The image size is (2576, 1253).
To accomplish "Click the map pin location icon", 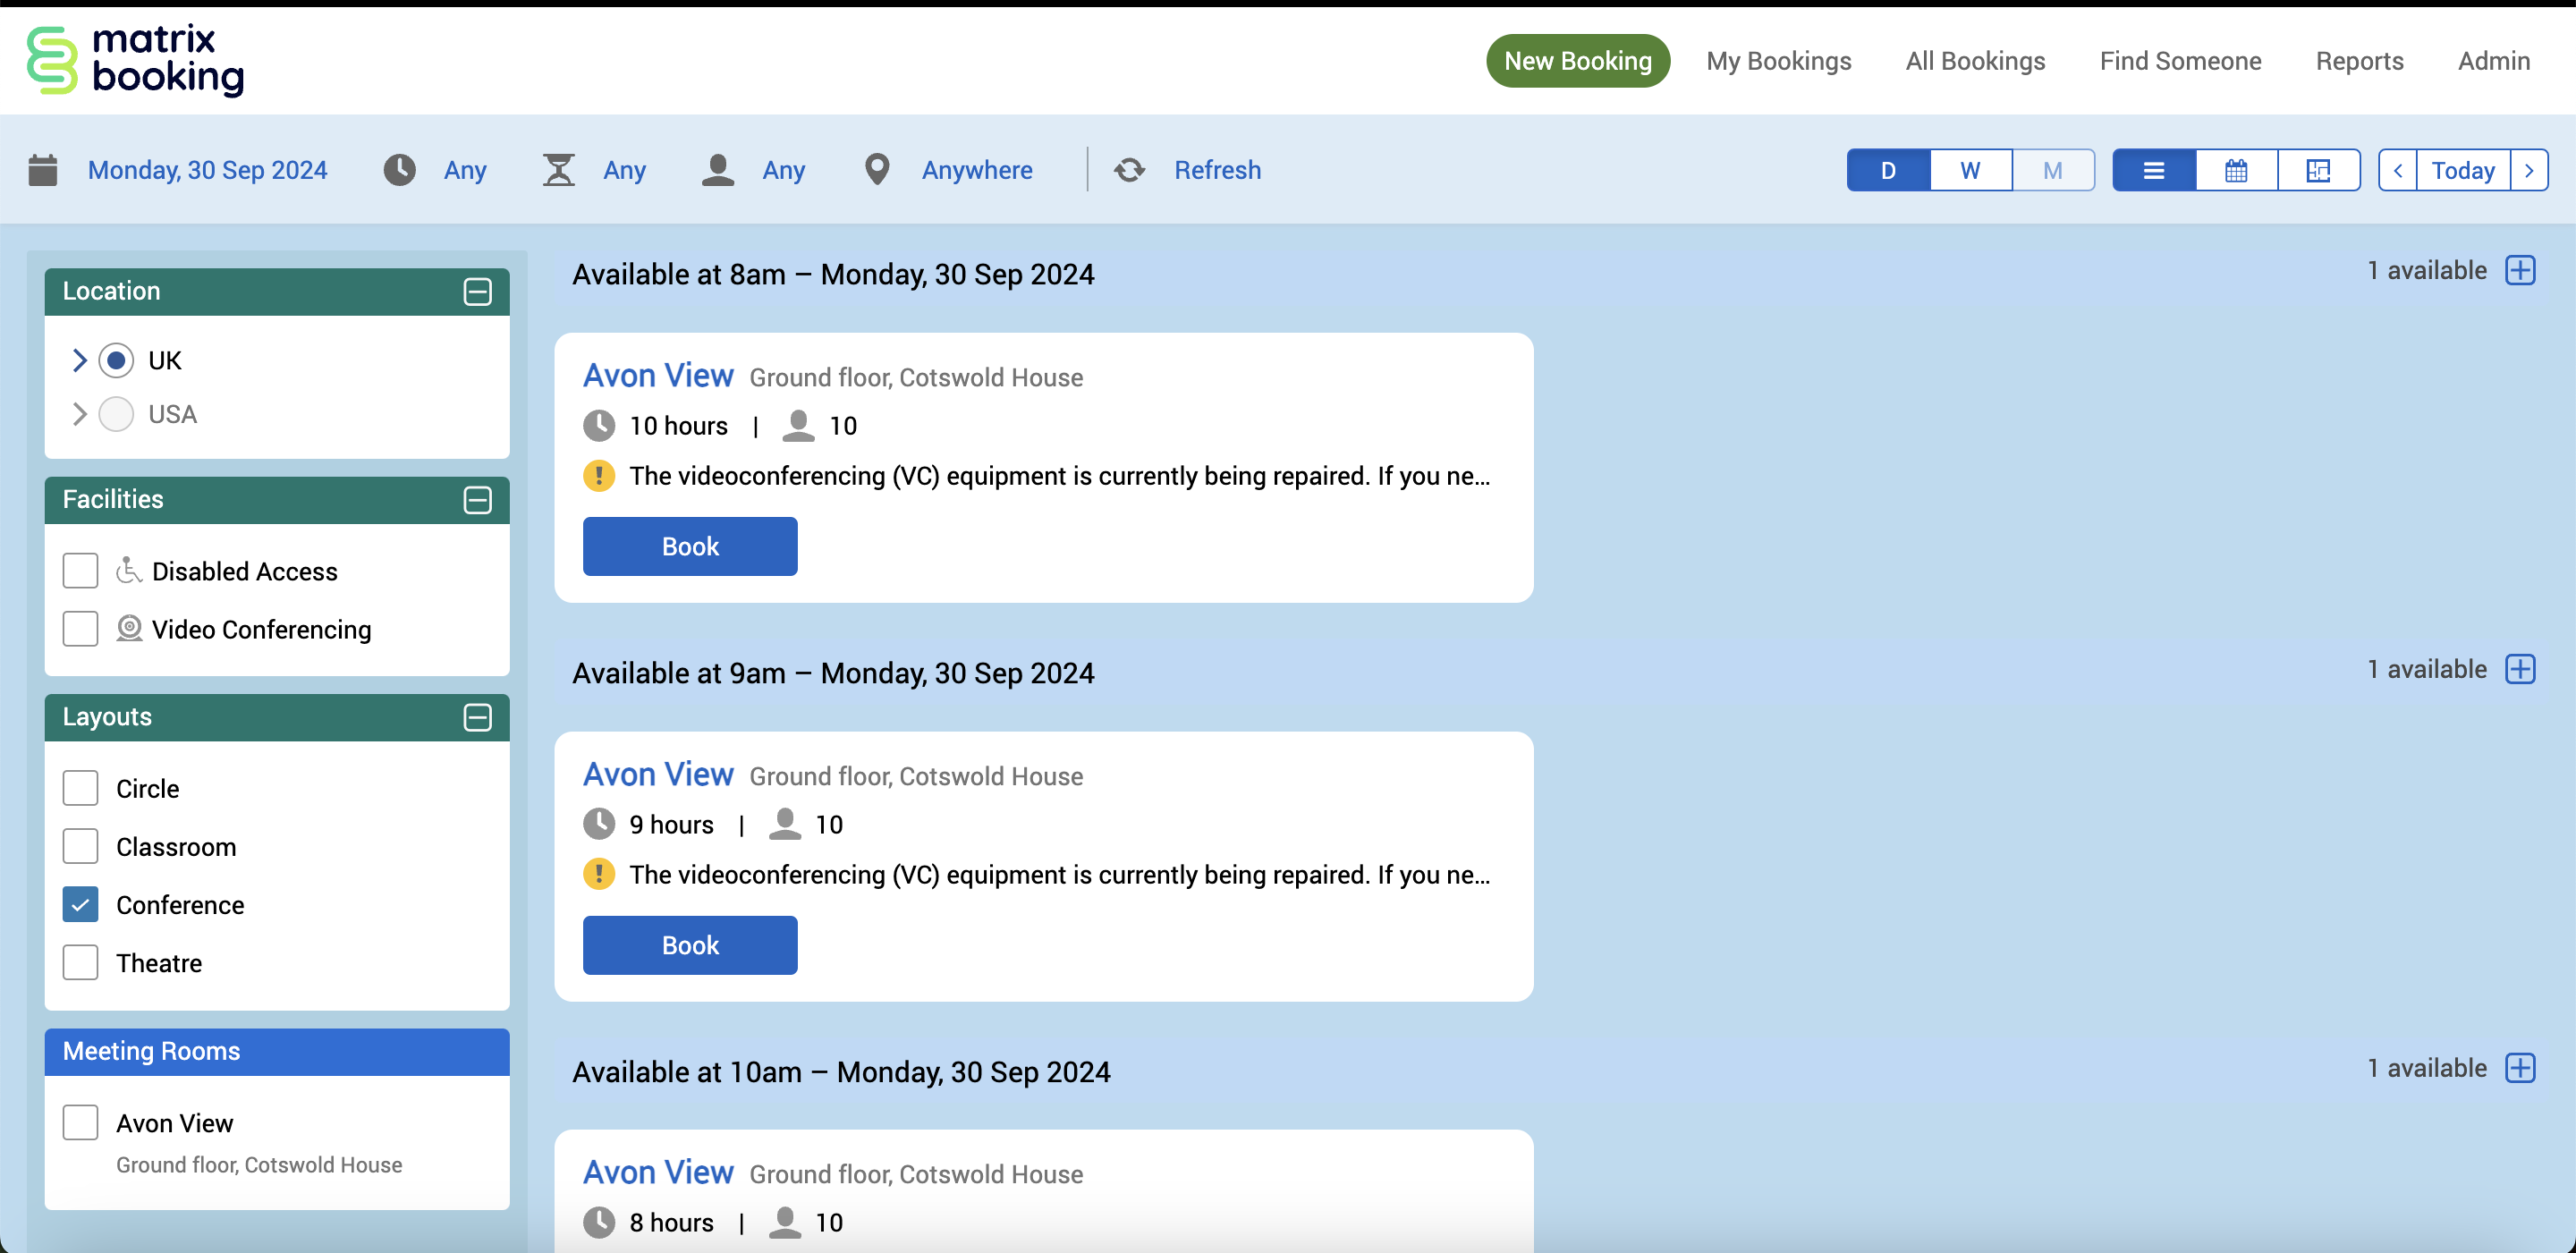I will [876, 170].
